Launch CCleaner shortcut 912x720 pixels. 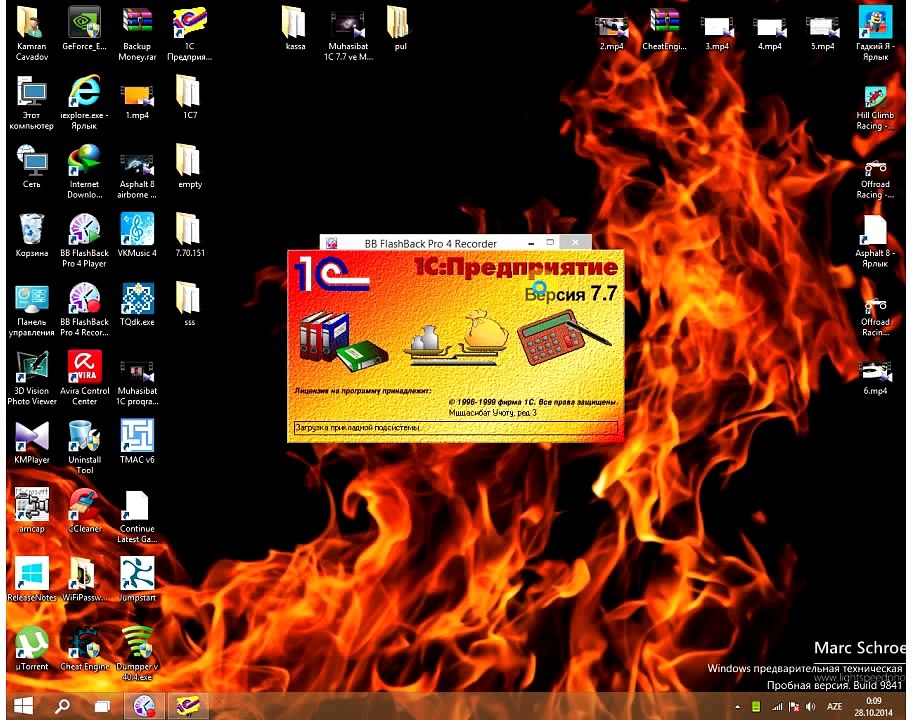84,511
